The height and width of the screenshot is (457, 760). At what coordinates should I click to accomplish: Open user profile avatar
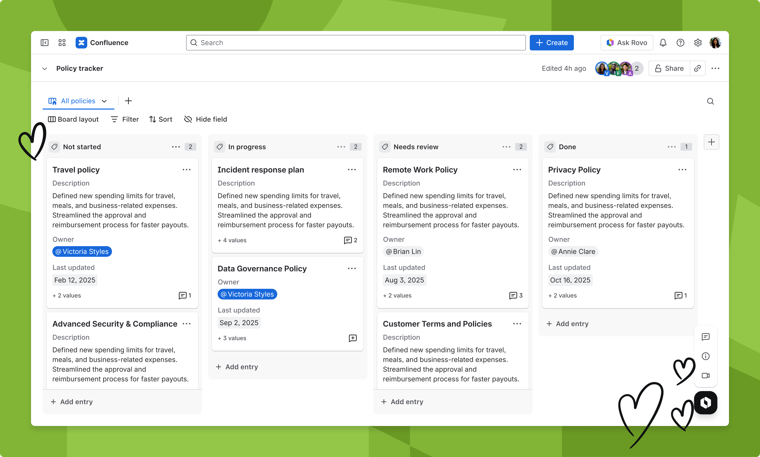click(x=715, y=43)
